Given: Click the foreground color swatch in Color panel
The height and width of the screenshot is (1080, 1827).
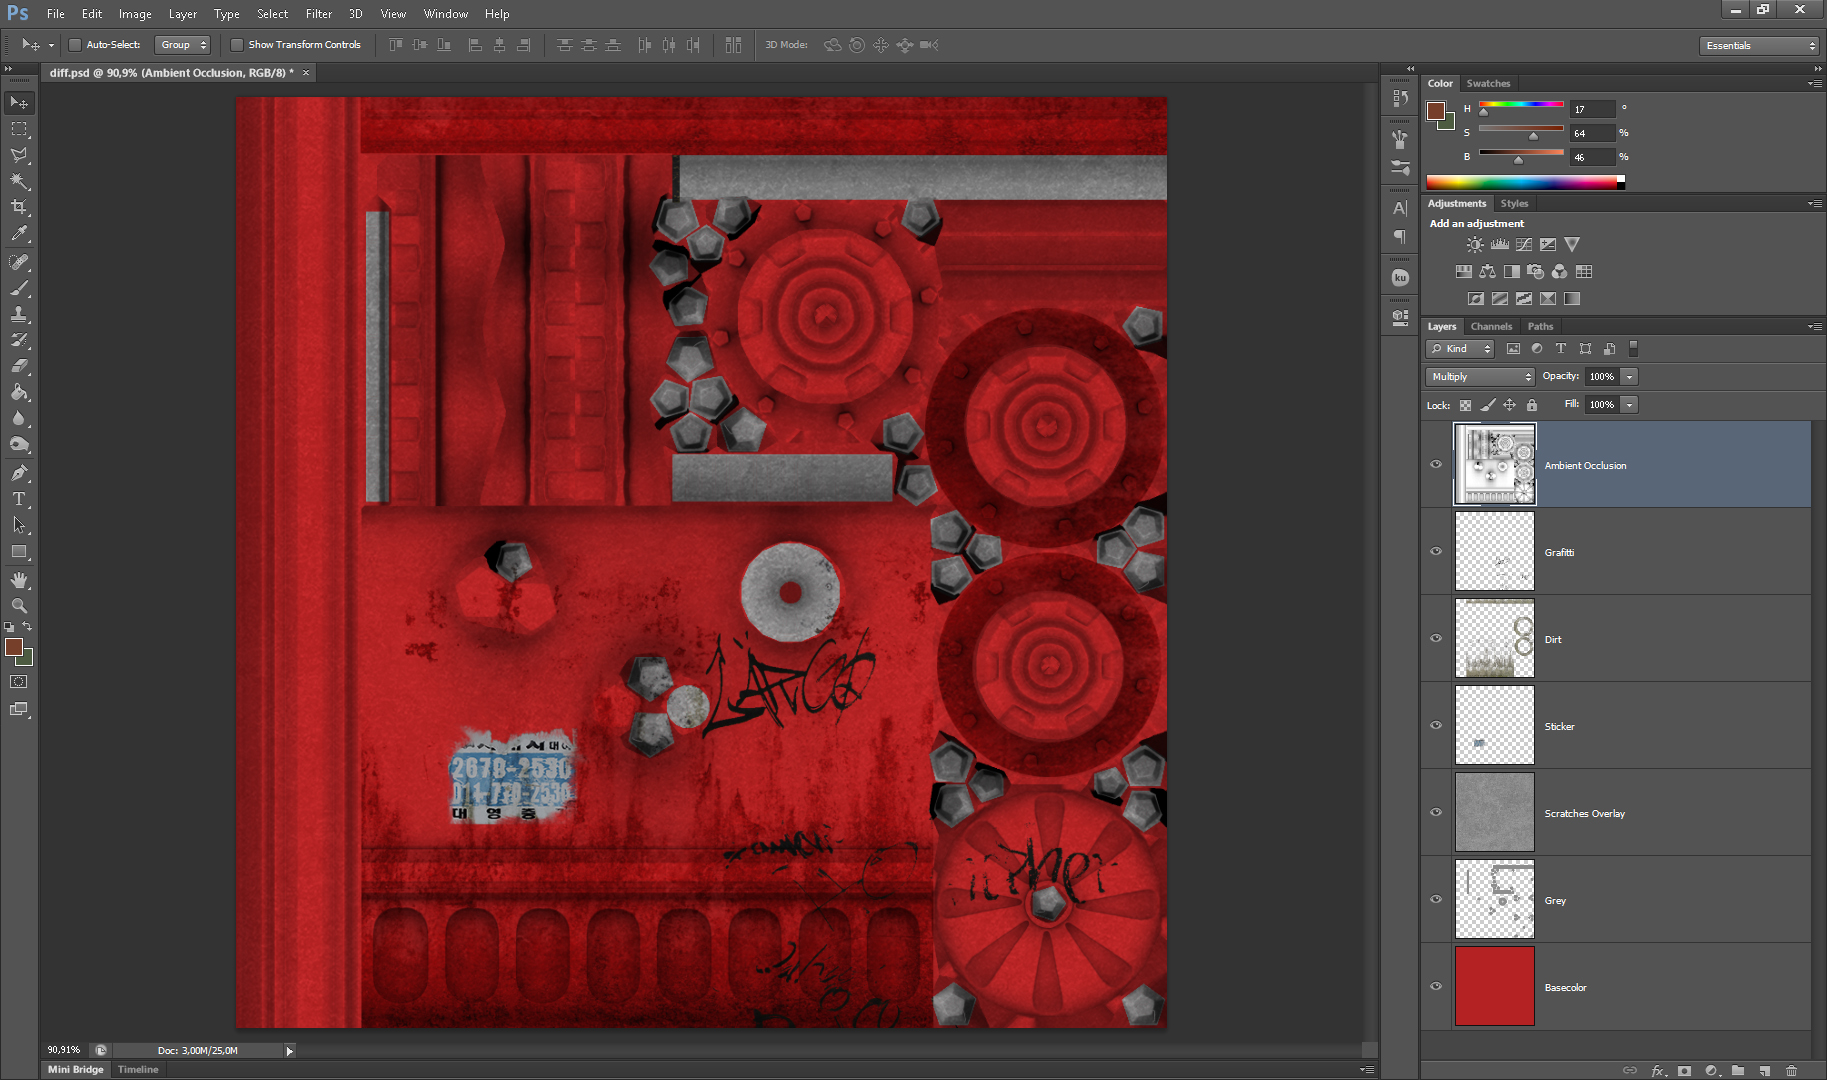Looking at the screenshot, I should point(1436,110).
